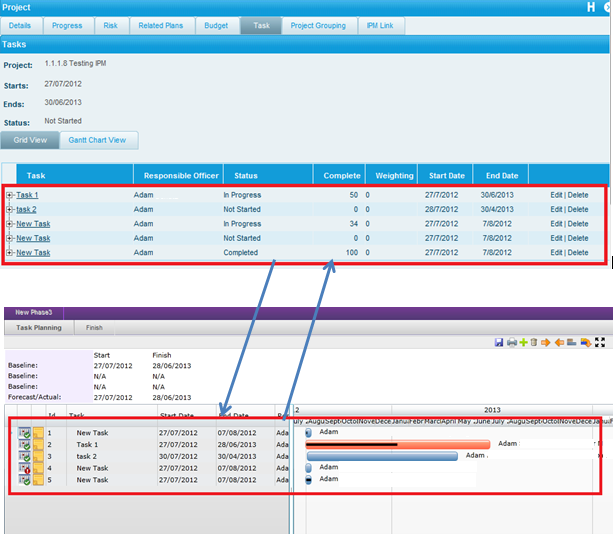
Task: Select '28/06/2013' end date in Gantt Task 1 row
Action: (237, 445)
